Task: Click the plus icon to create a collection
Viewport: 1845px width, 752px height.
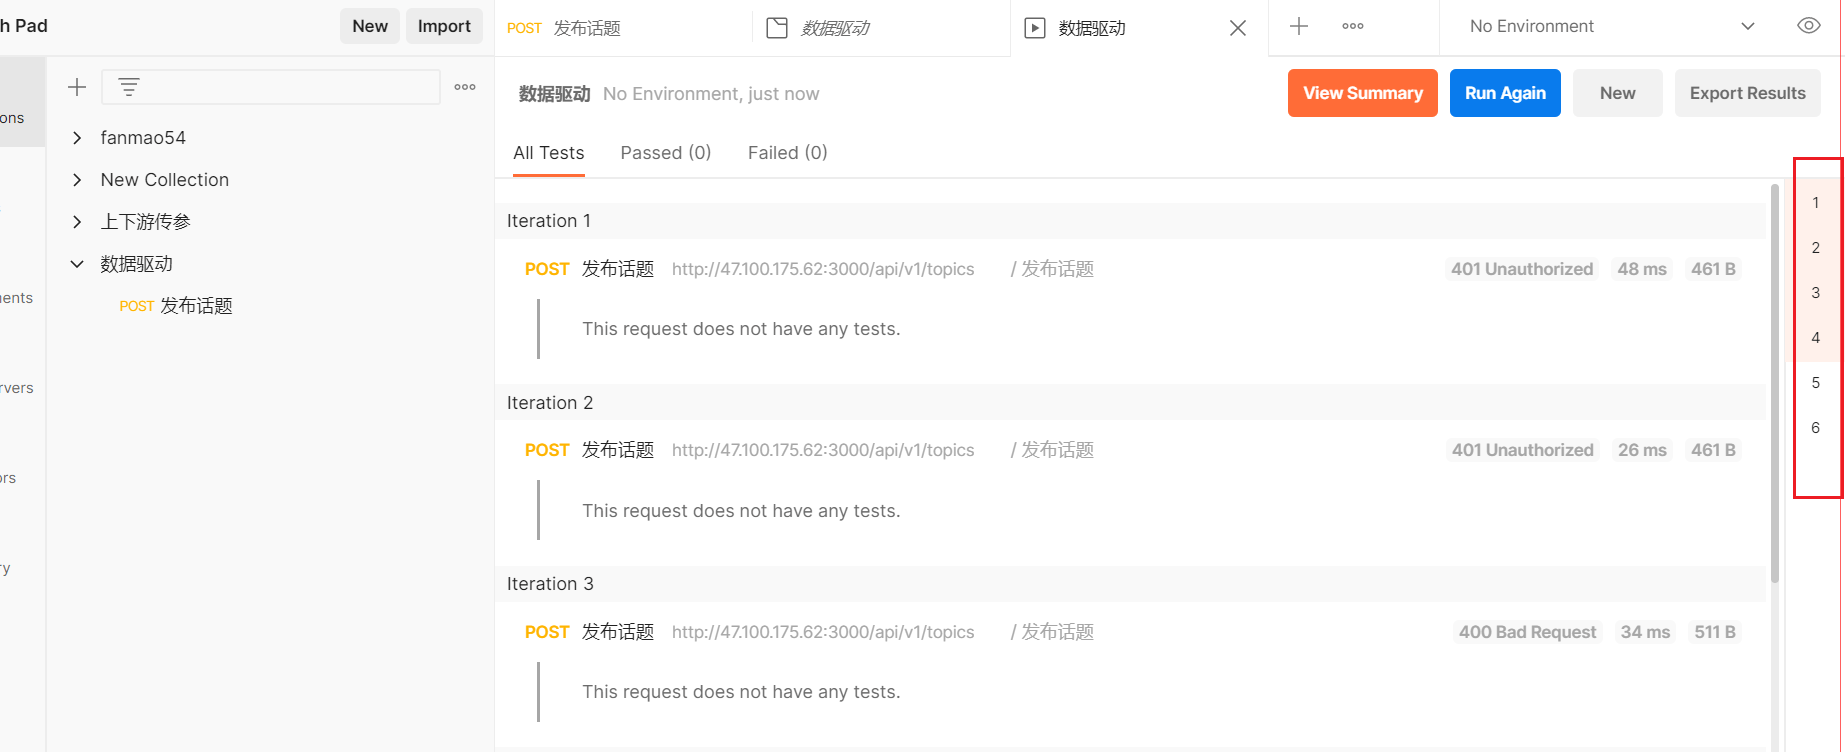Action: [77, 87]
